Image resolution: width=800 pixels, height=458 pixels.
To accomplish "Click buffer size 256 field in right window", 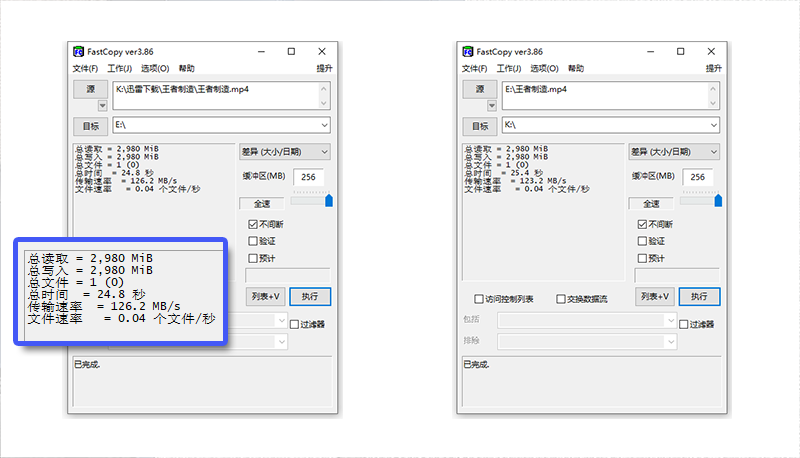I will pos(697,177).
